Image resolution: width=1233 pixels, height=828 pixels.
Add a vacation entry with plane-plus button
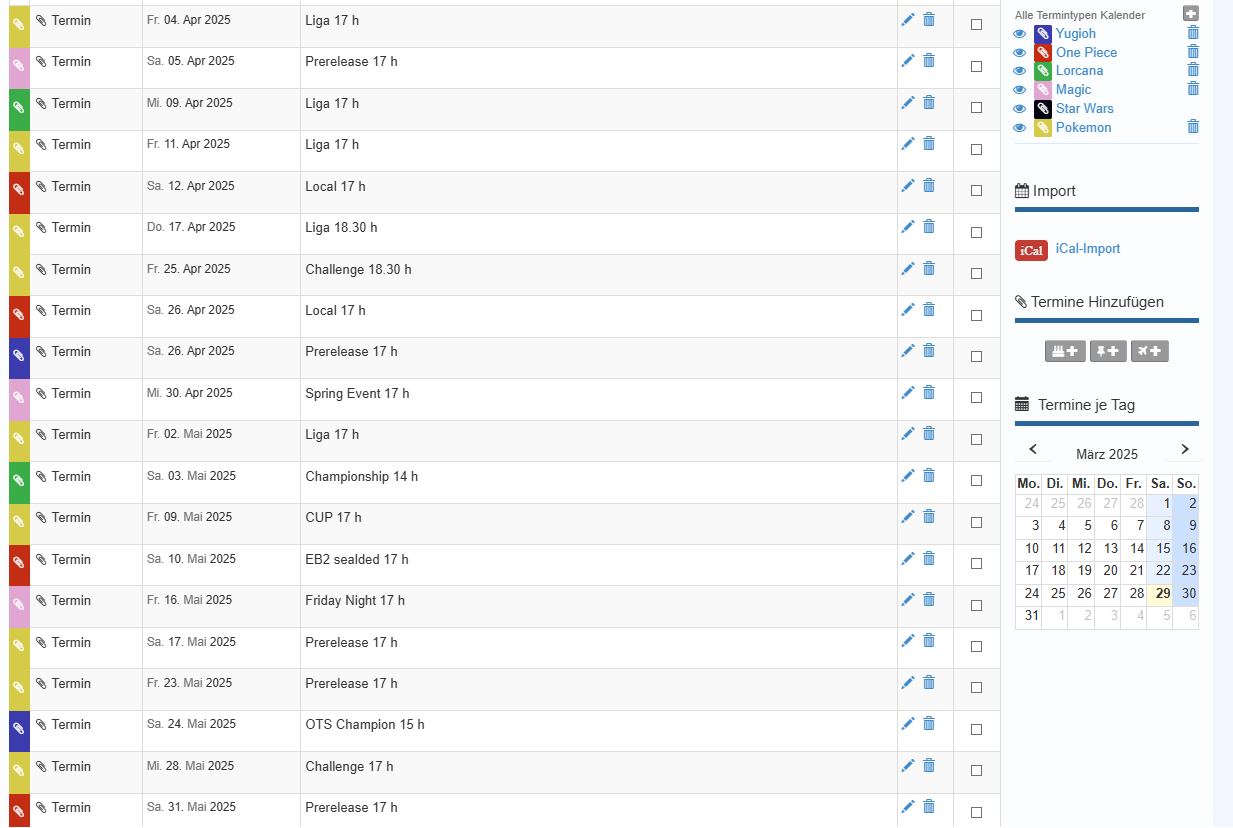click(x=1150, y=351)
